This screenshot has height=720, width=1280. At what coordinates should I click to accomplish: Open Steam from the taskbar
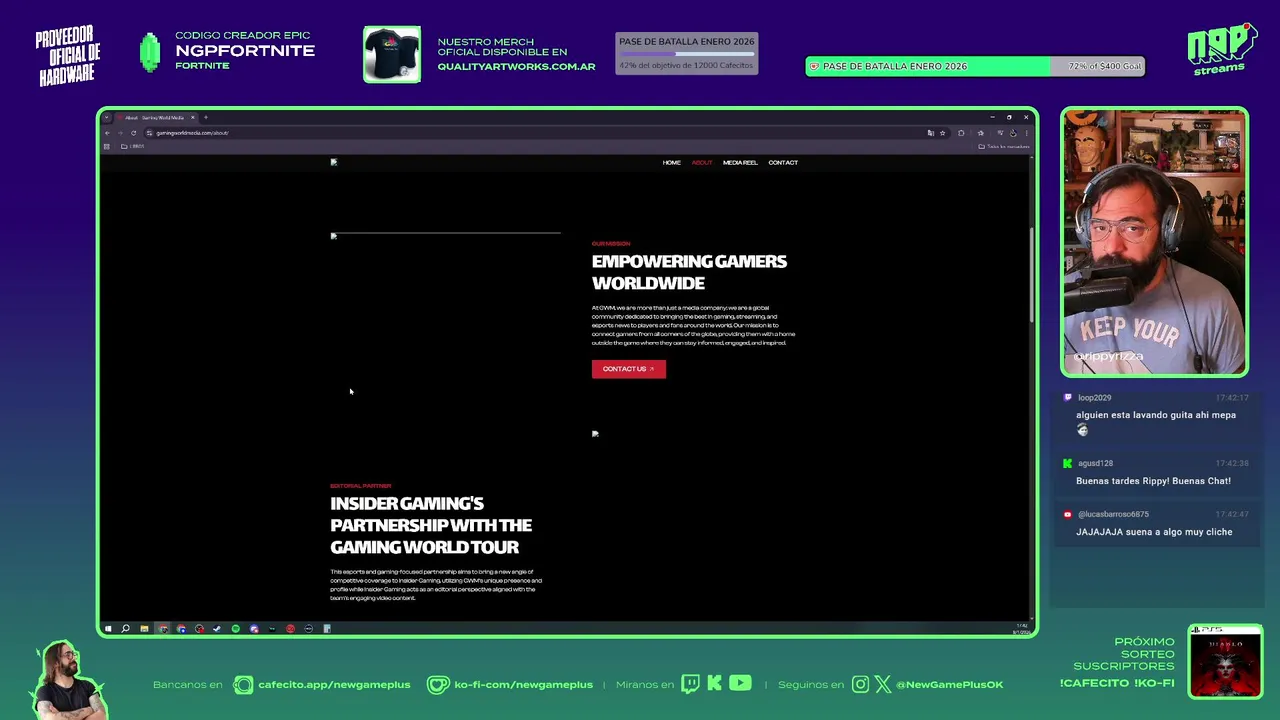217,629
